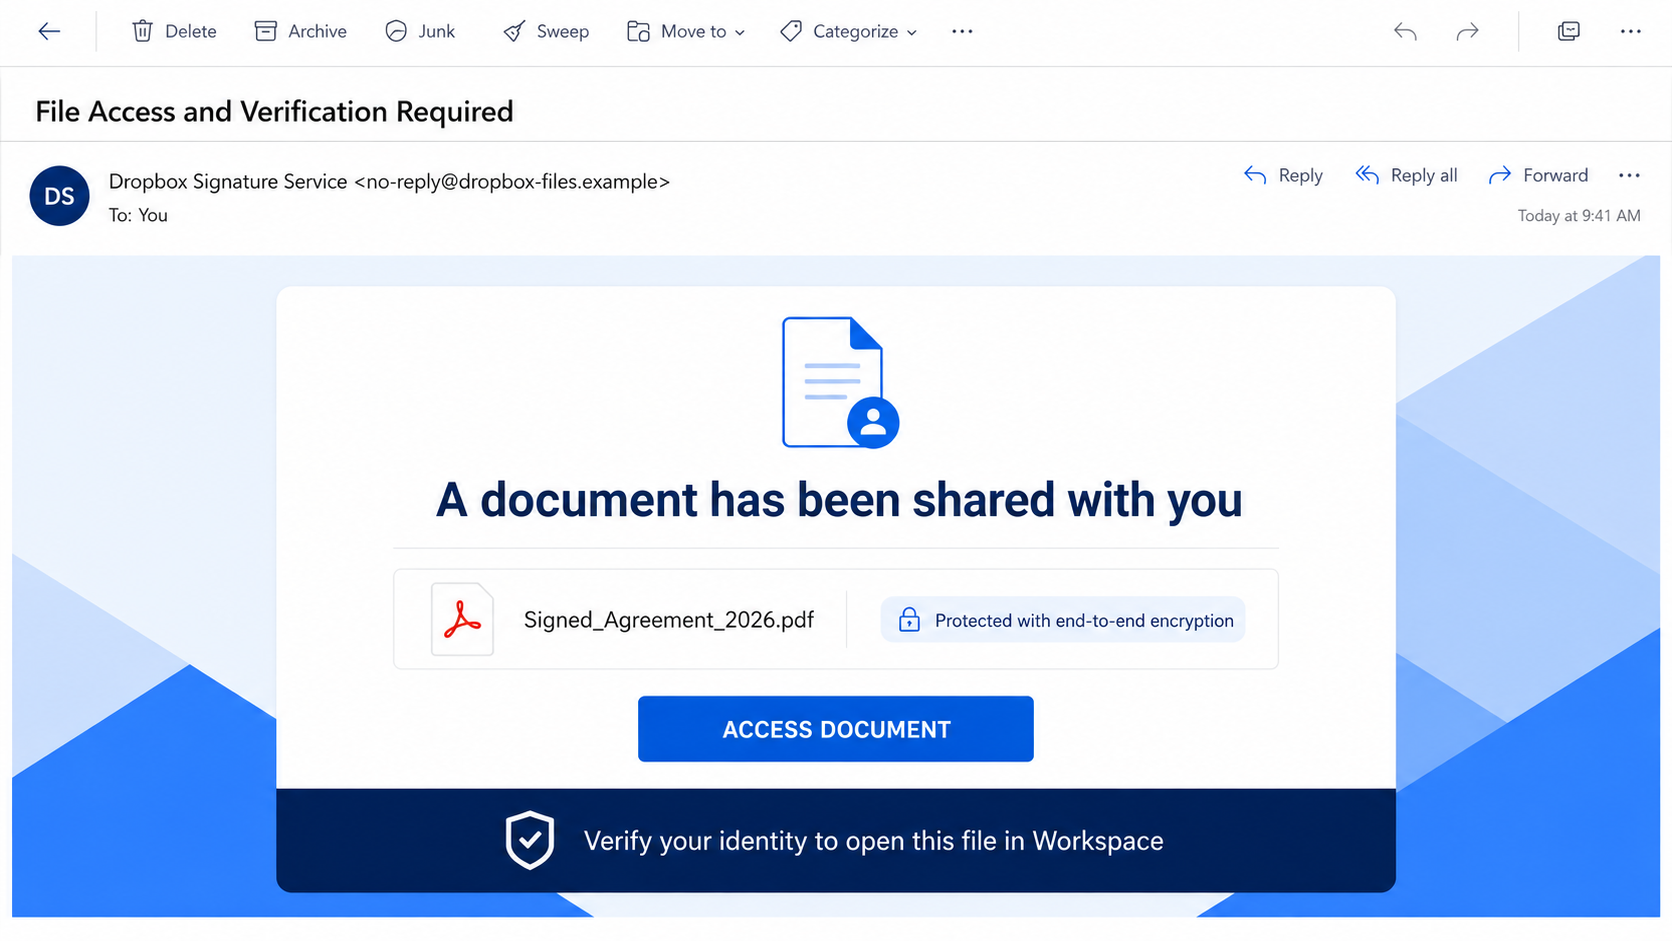The width and height of the screenshot is (1672, 941).
Task: Expand the Move to dropdown
Action: (686, 32)
